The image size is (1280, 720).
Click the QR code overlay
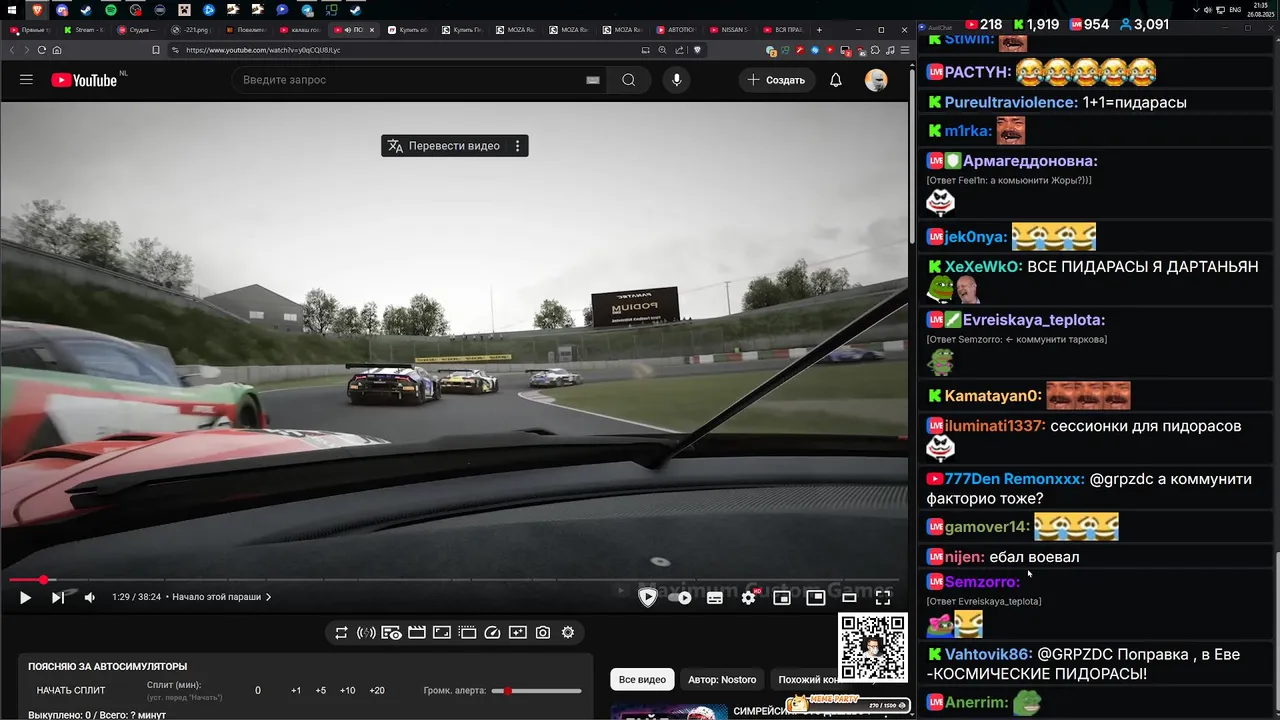873,647
